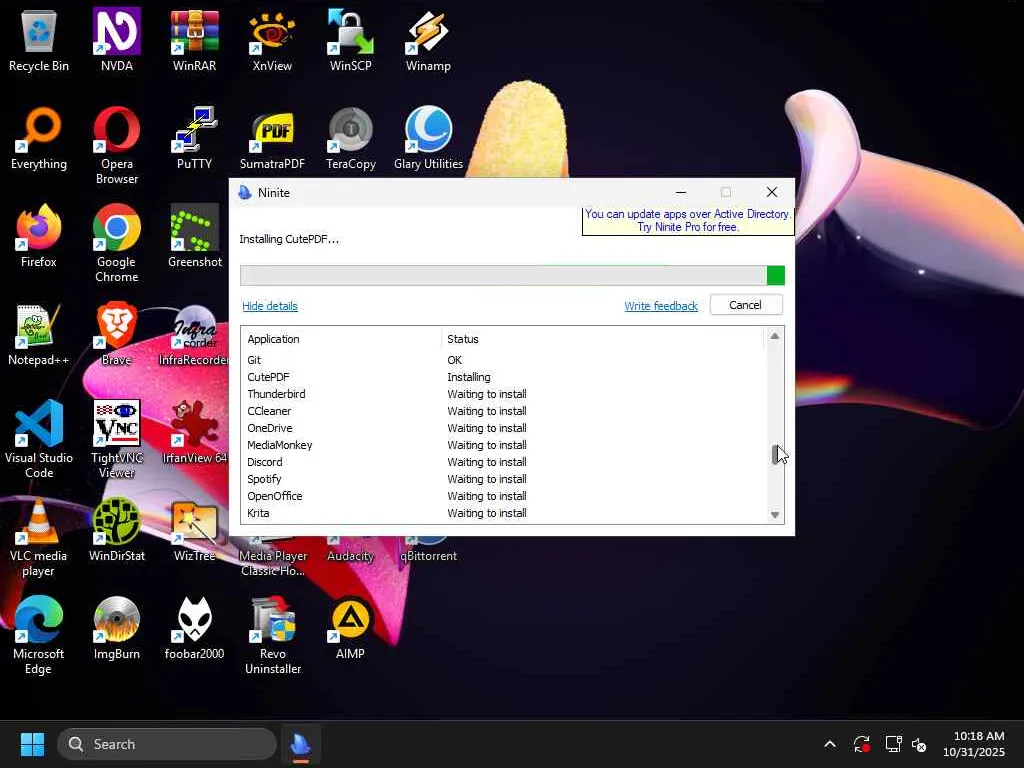Select the Firefox desktop shortcut
This screenshot has width=1024, height=768.
click(x=39, y=236)
